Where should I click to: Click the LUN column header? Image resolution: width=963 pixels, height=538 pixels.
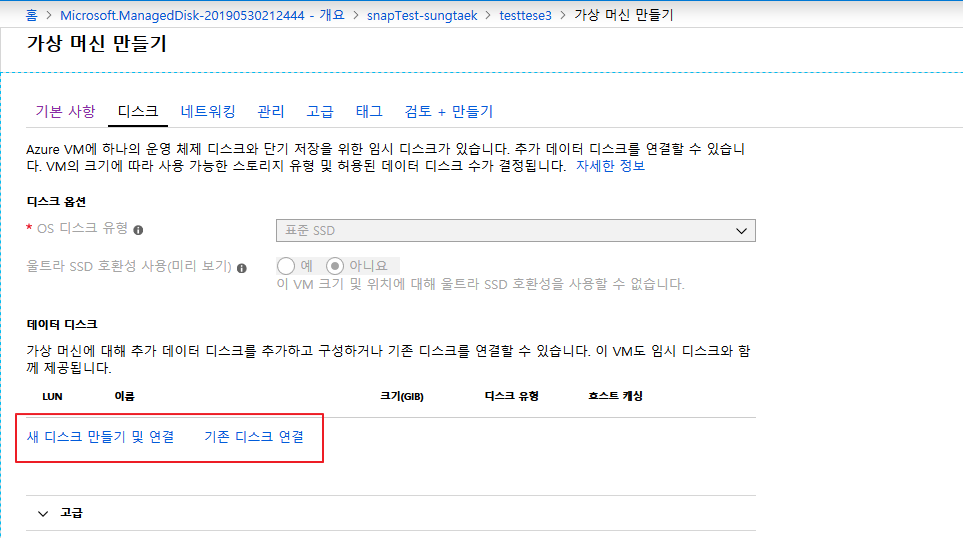[52, 397]
